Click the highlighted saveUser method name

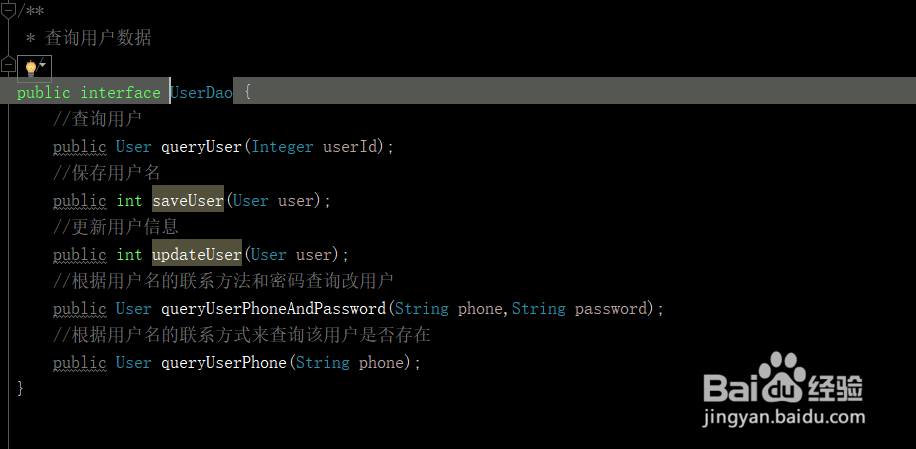tap(188, 200)
